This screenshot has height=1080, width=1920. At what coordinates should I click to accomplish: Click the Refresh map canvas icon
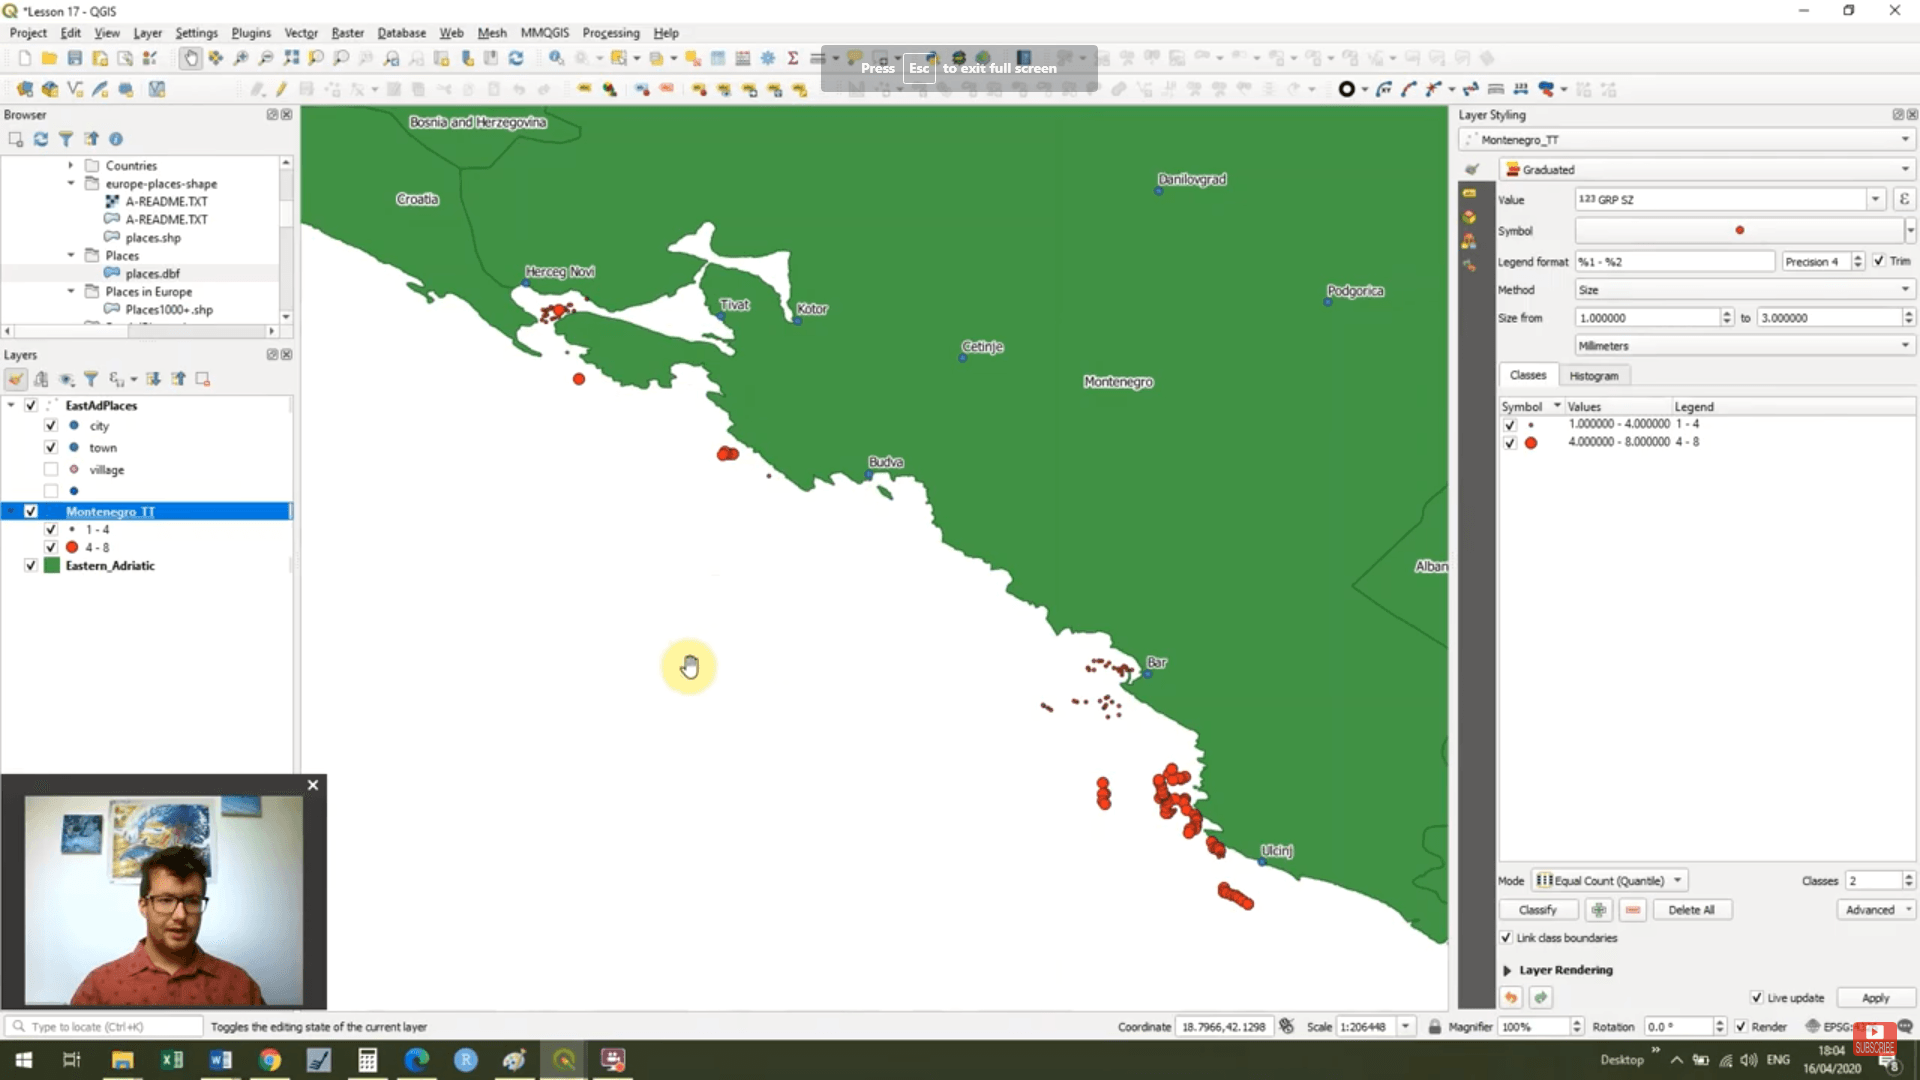[x=516, y=58]
